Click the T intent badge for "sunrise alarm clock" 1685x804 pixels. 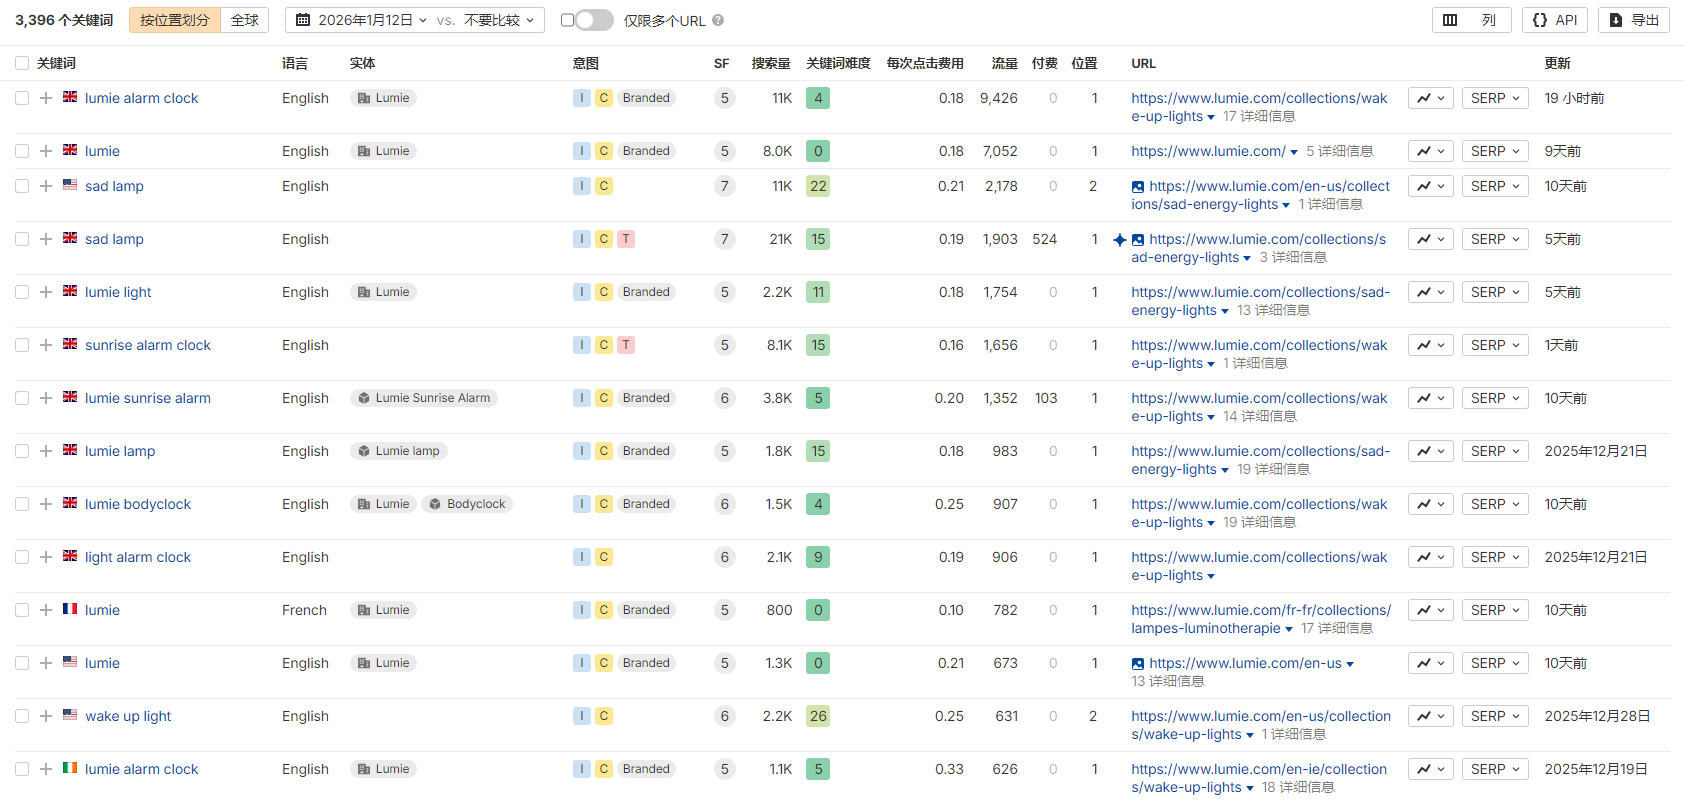[626, 345]
